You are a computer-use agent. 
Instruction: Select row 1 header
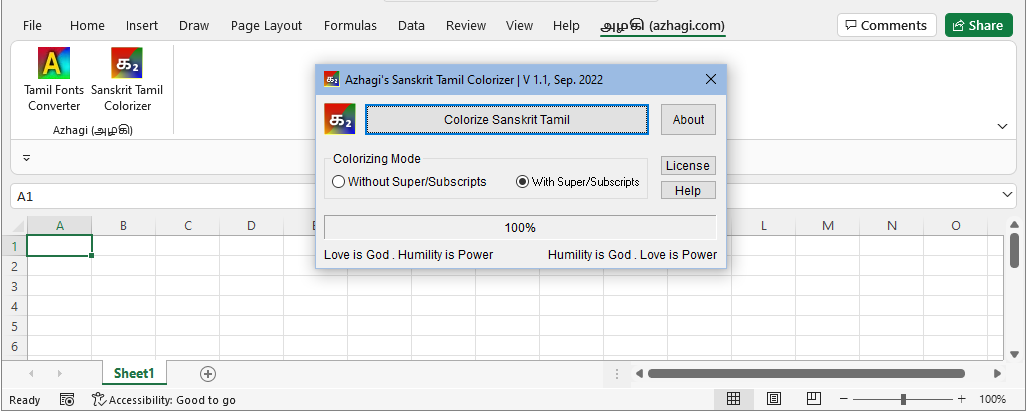point(15,246)
